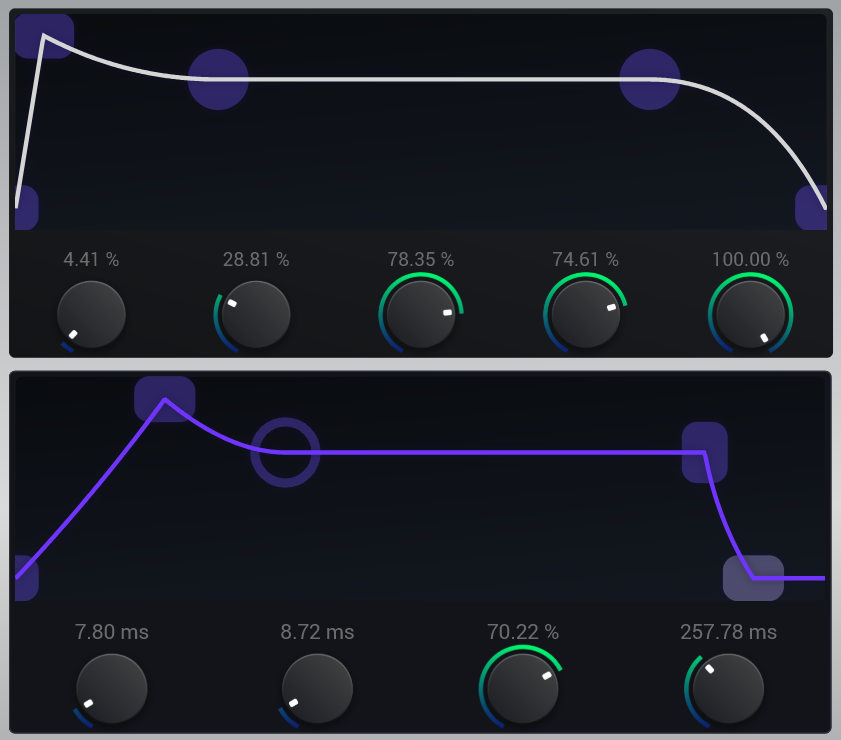
Task: Click the white envelope's right end handle
Action: (813, 207)
